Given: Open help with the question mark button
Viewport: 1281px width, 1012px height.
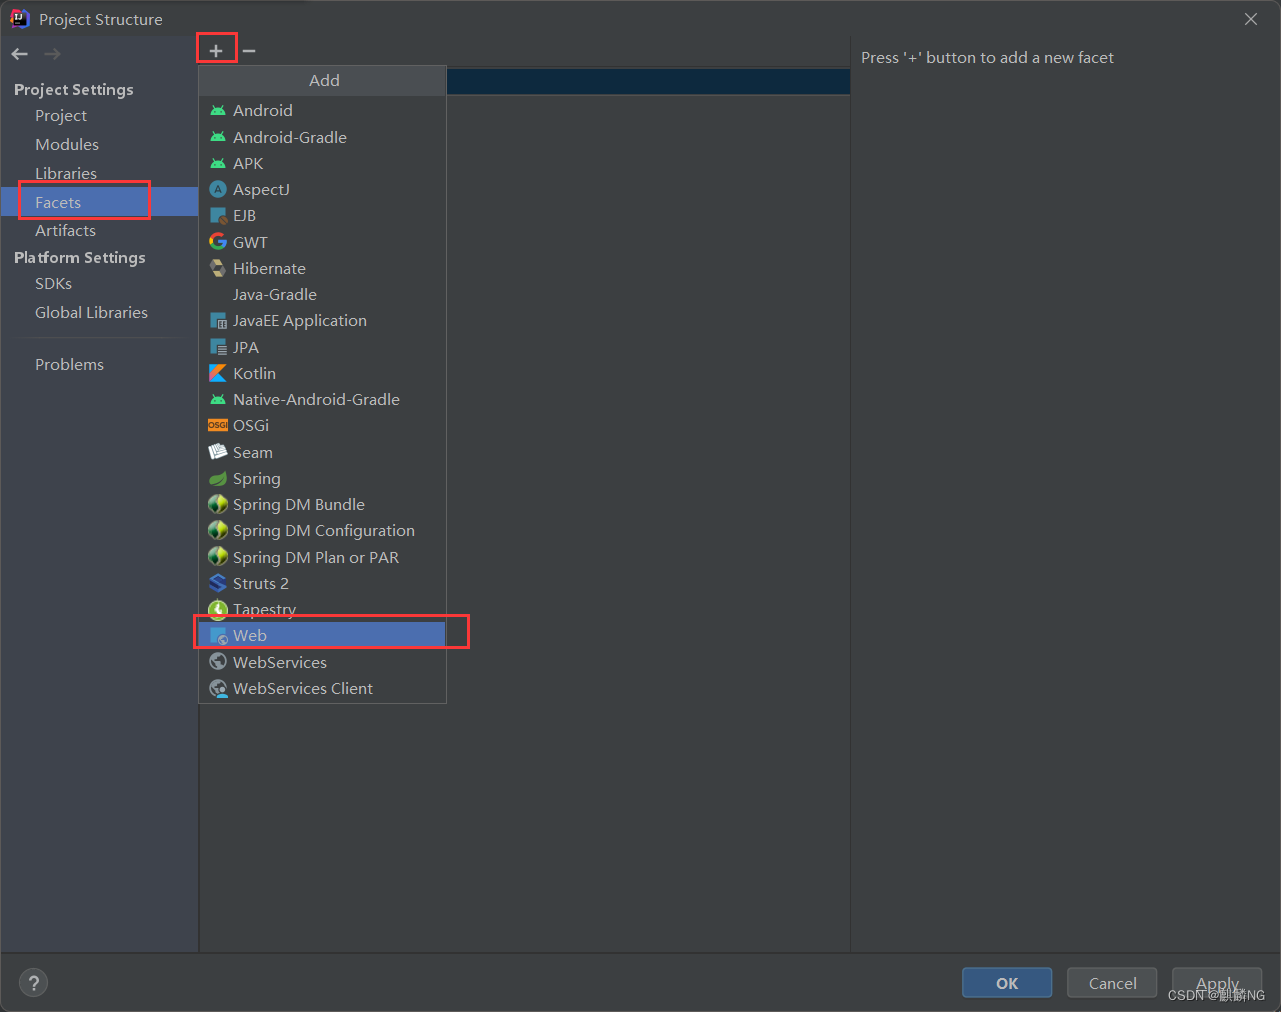Looking at the screenshot, I should [33, 983].
